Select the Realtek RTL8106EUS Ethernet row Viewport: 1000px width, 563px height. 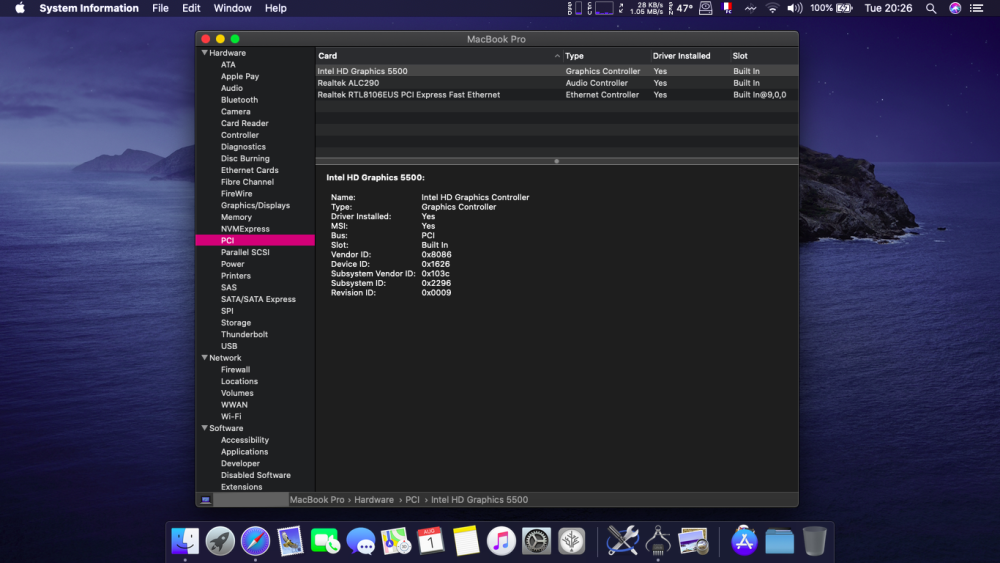[557, 94]
